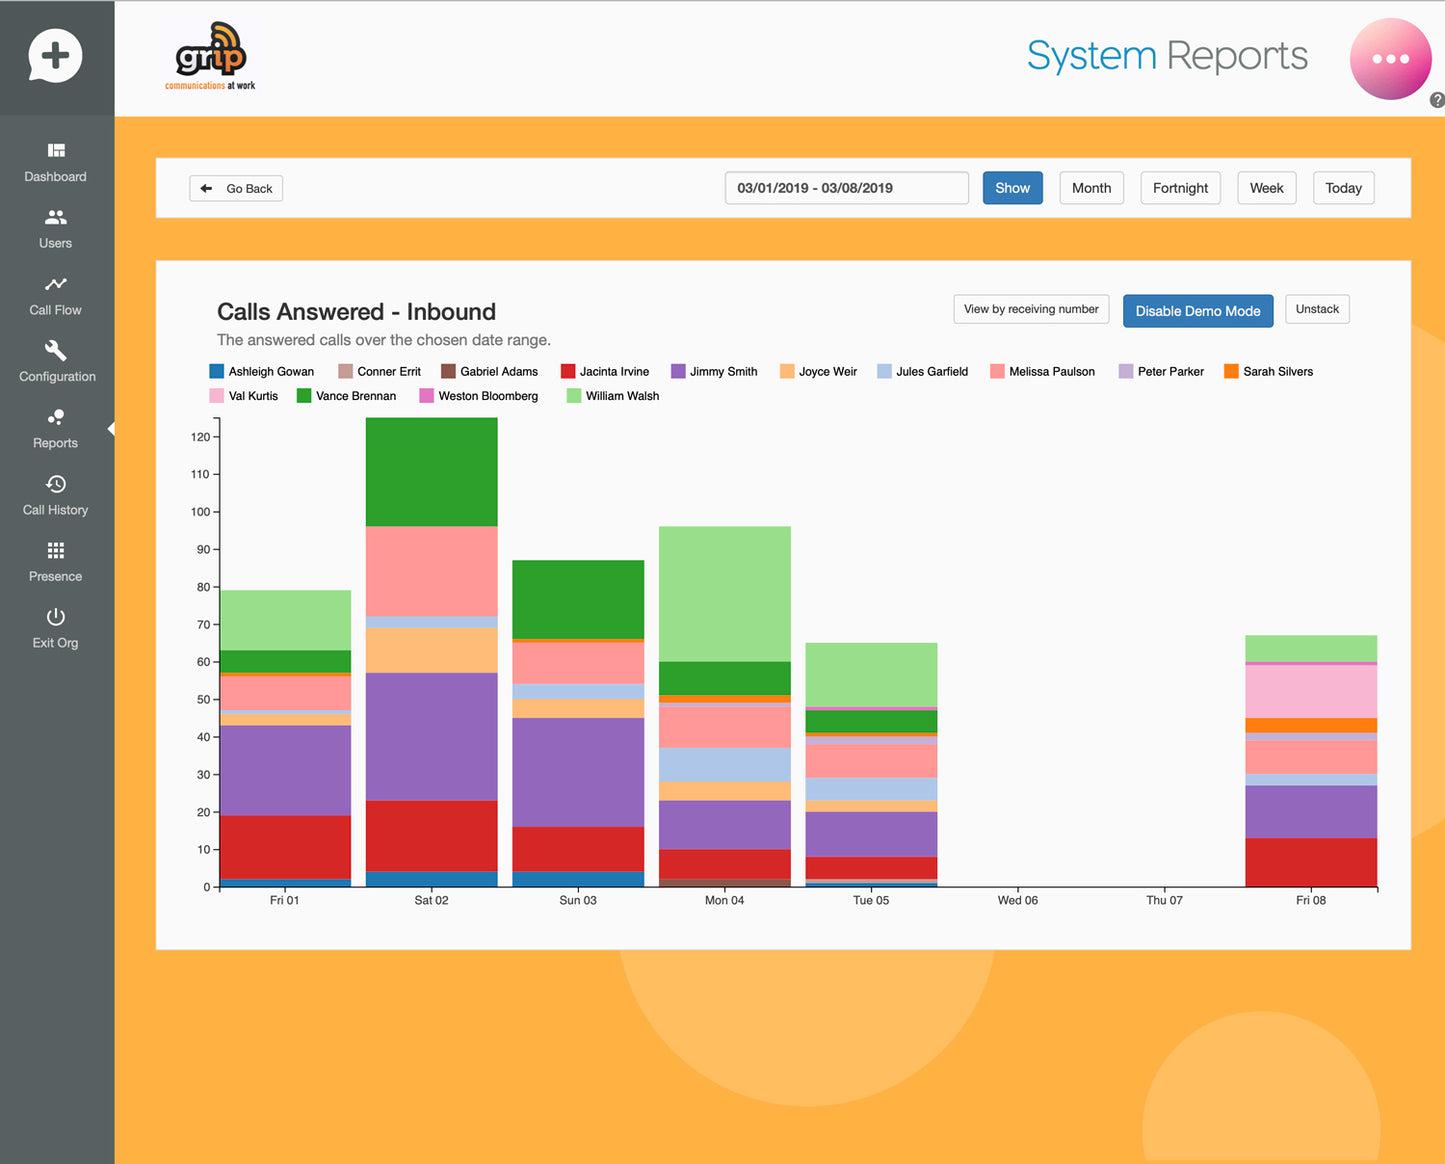Viewport: 1445px width, 1164px height.
Task: Click the System Reports heading
Action: click(1167, 56)
